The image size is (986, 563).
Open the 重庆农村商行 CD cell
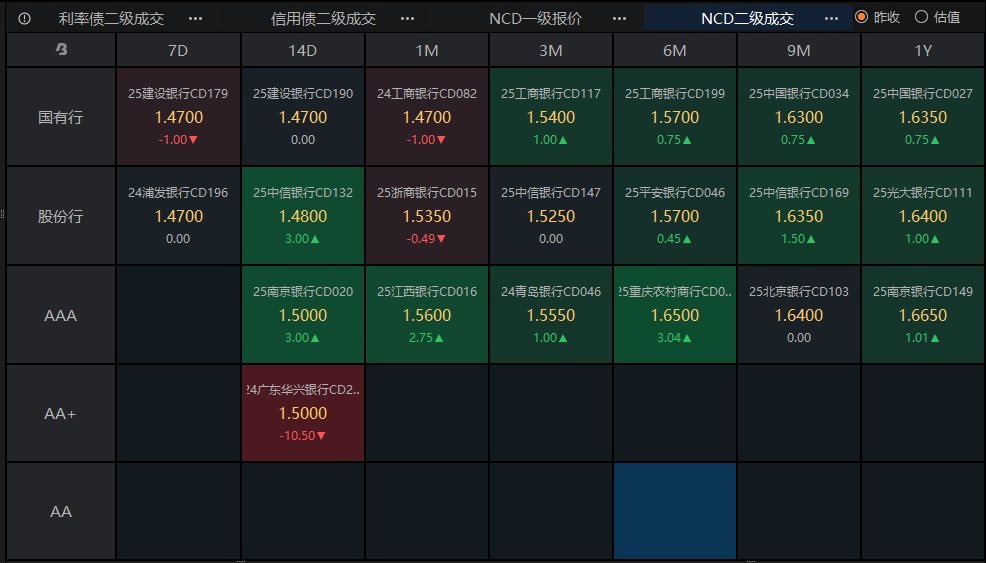675,314
